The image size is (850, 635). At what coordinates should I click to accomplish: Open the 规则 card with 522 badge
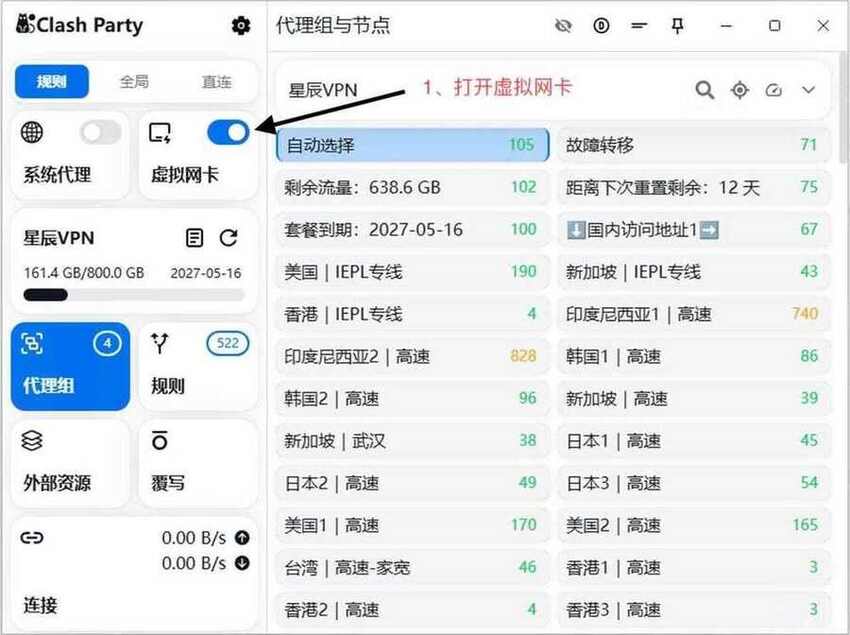click(x=198, y=367)
